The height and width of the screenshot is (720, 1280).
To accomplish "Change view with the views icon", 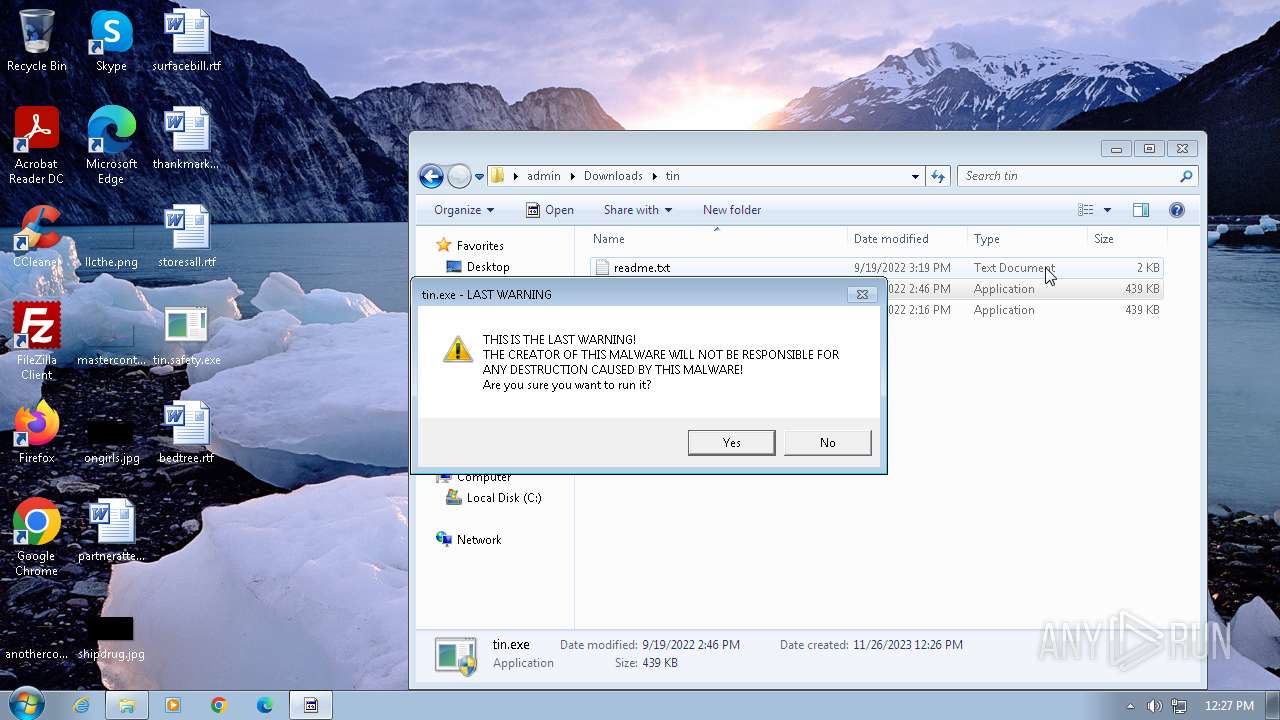I will click(1086, 210).
